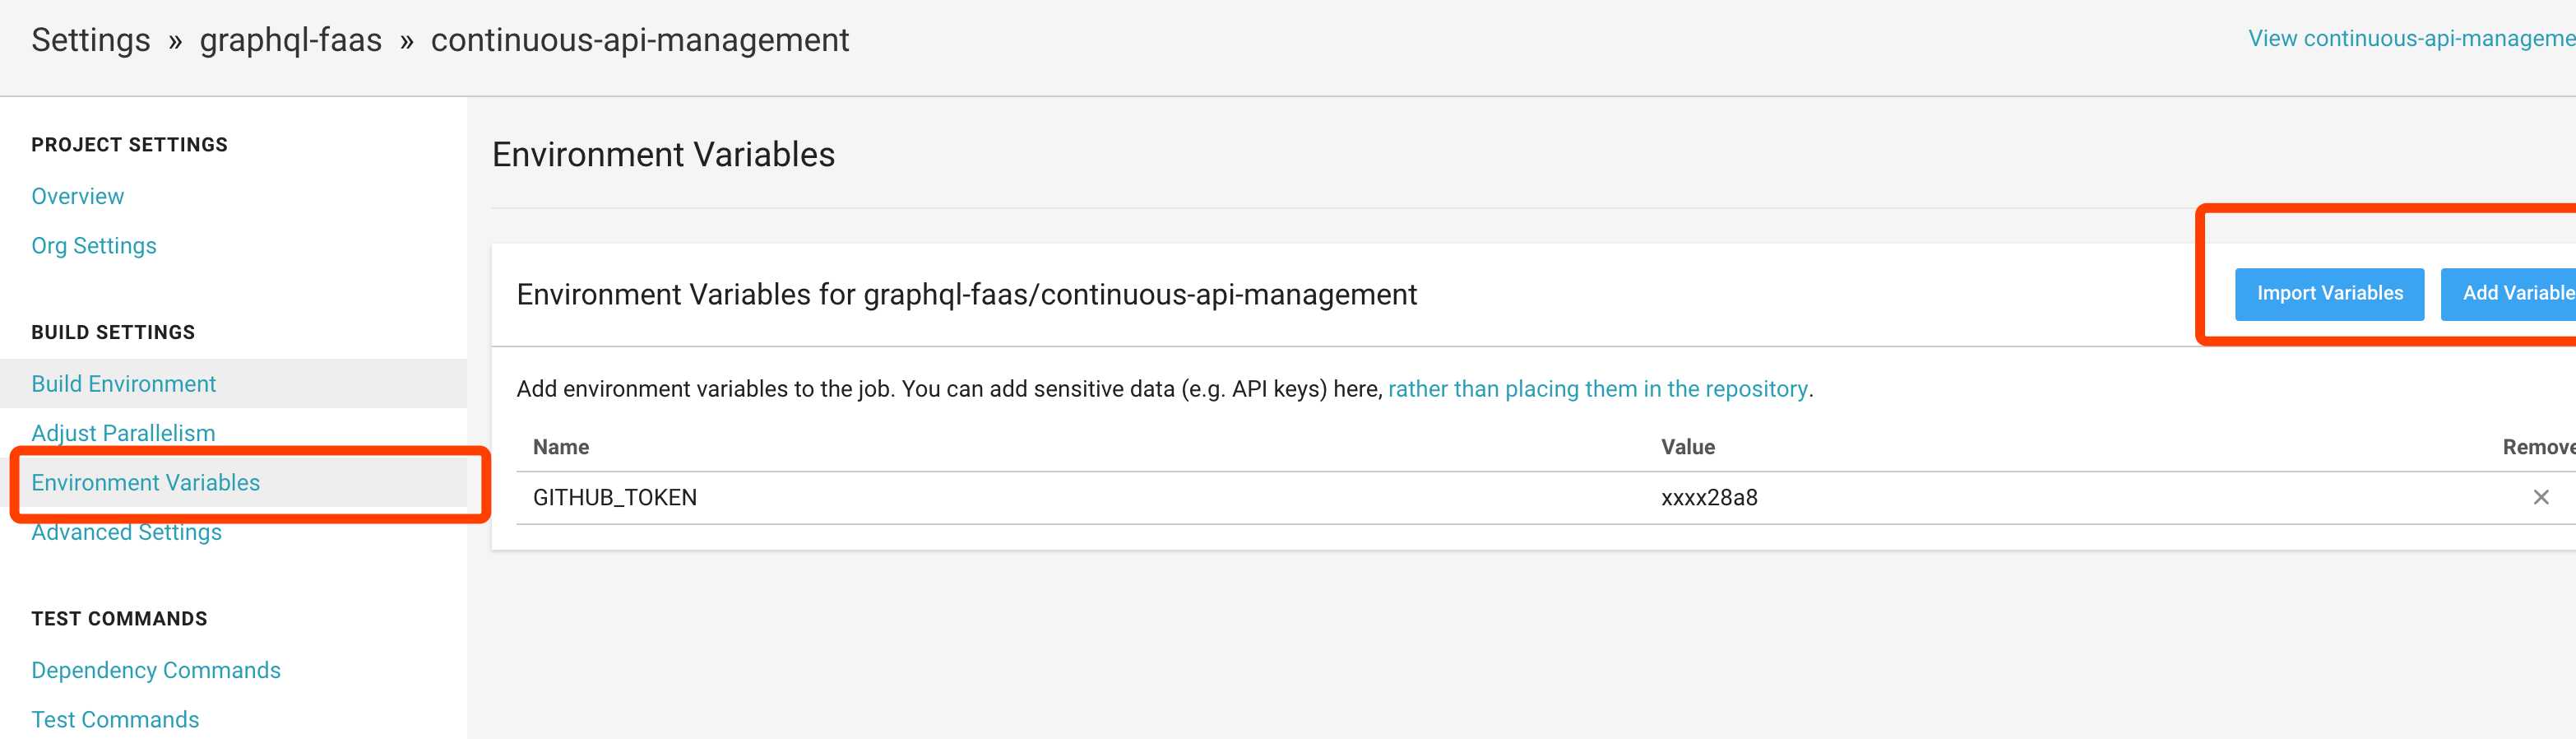This screenshot has width=2576, height=739.
Task: Select the GITHUB_TOKEN variable name
Action: [615, 498]
